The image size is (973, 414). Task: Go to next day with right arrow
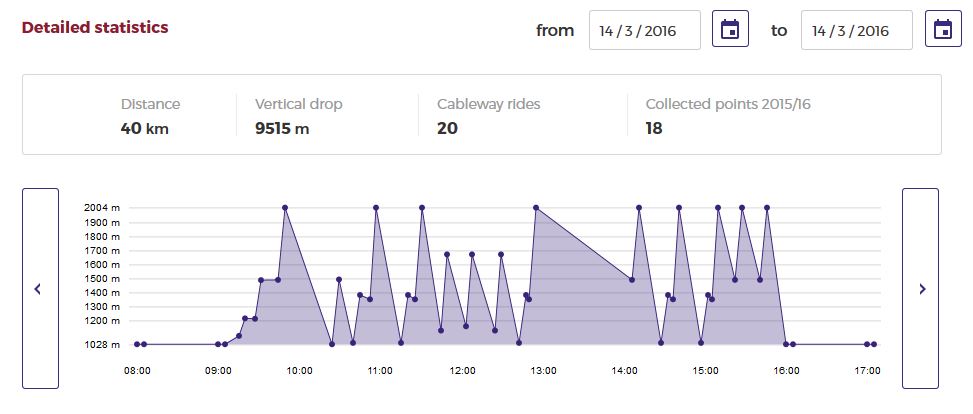click(x=920, y=289)
